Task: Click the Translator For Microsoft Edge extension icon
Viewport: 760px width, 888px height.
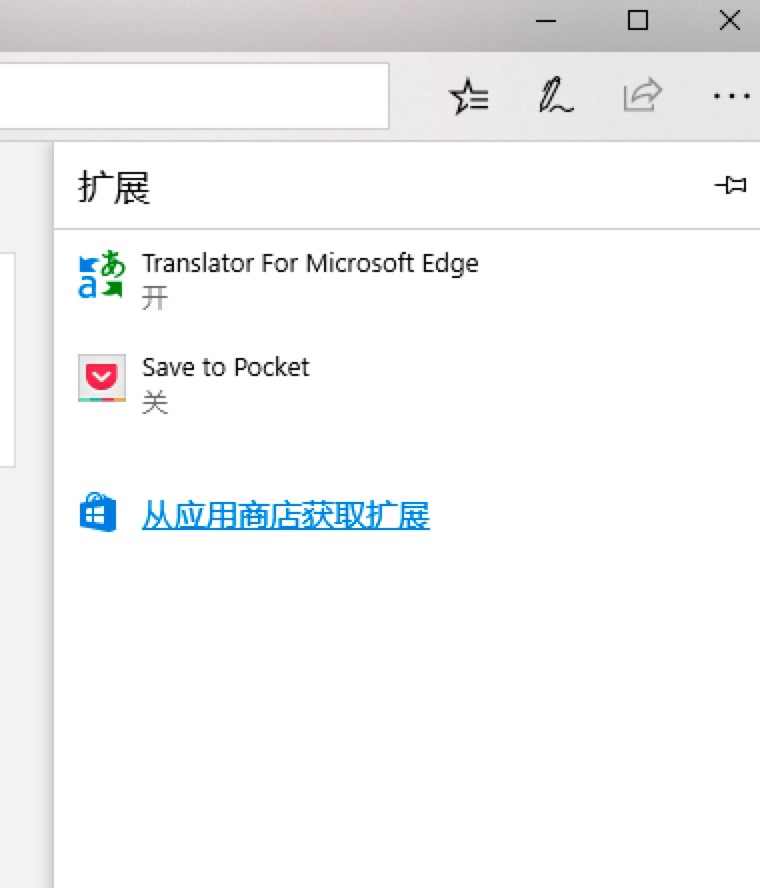Action: (102, 275)
